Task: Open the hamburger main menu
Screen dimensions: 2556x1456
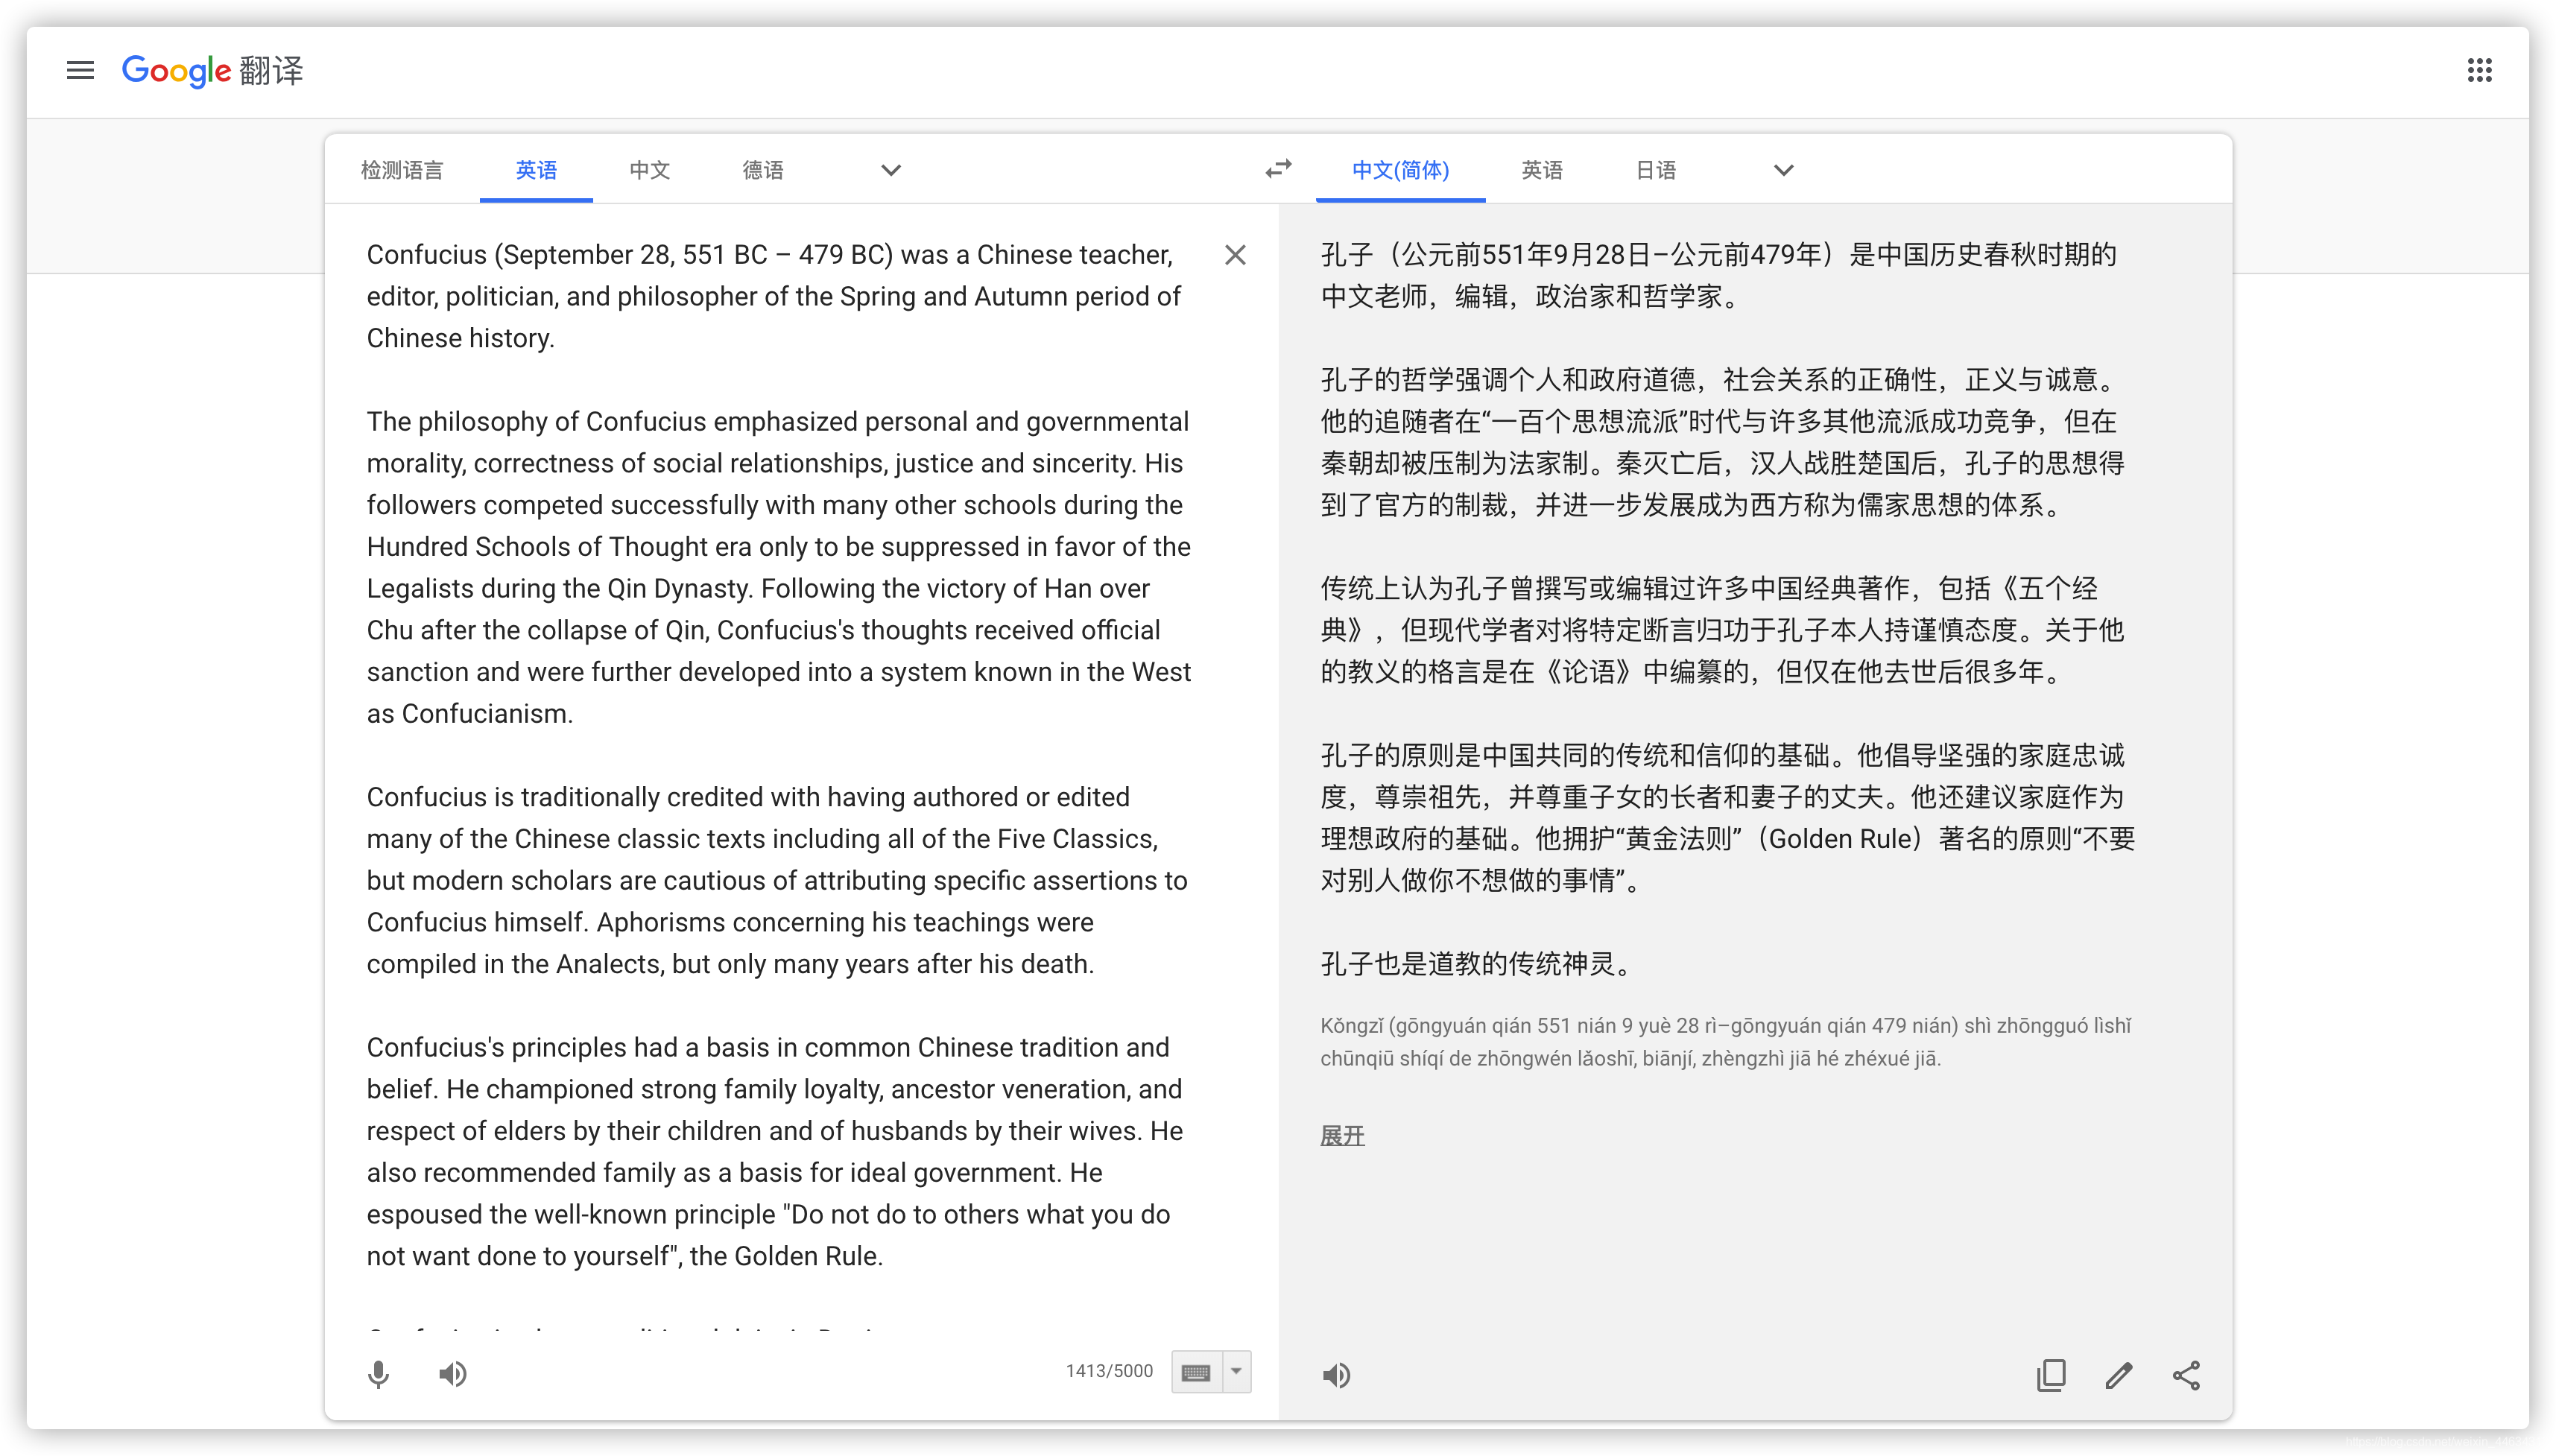Action: point(80,70)
